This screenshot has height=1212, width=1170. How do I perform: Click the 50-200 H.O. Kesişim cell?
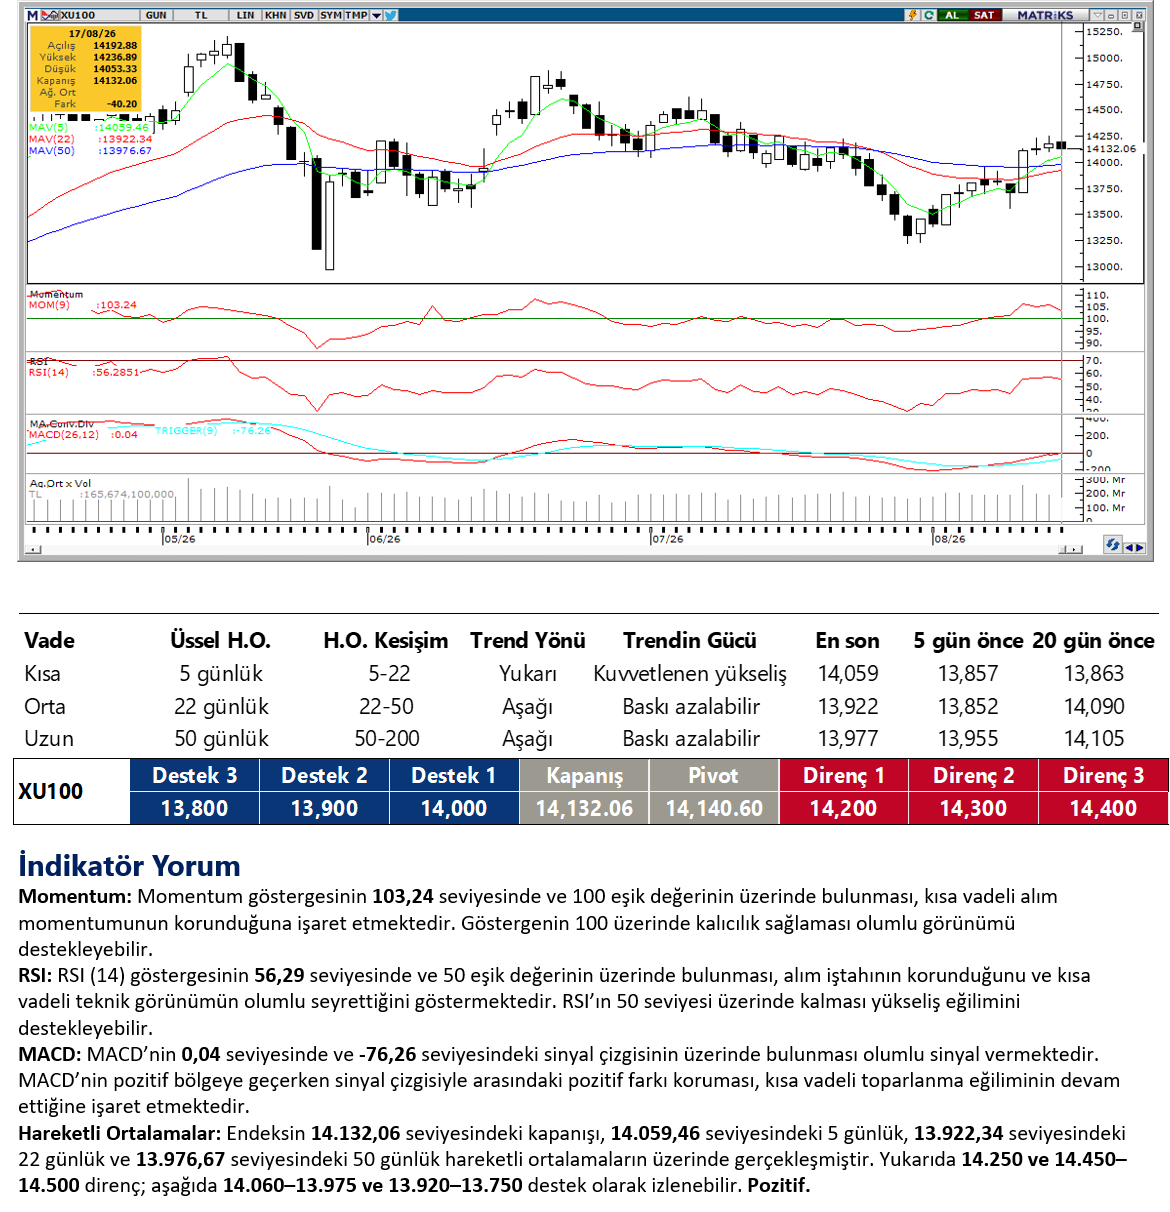(x=387, y=738)
